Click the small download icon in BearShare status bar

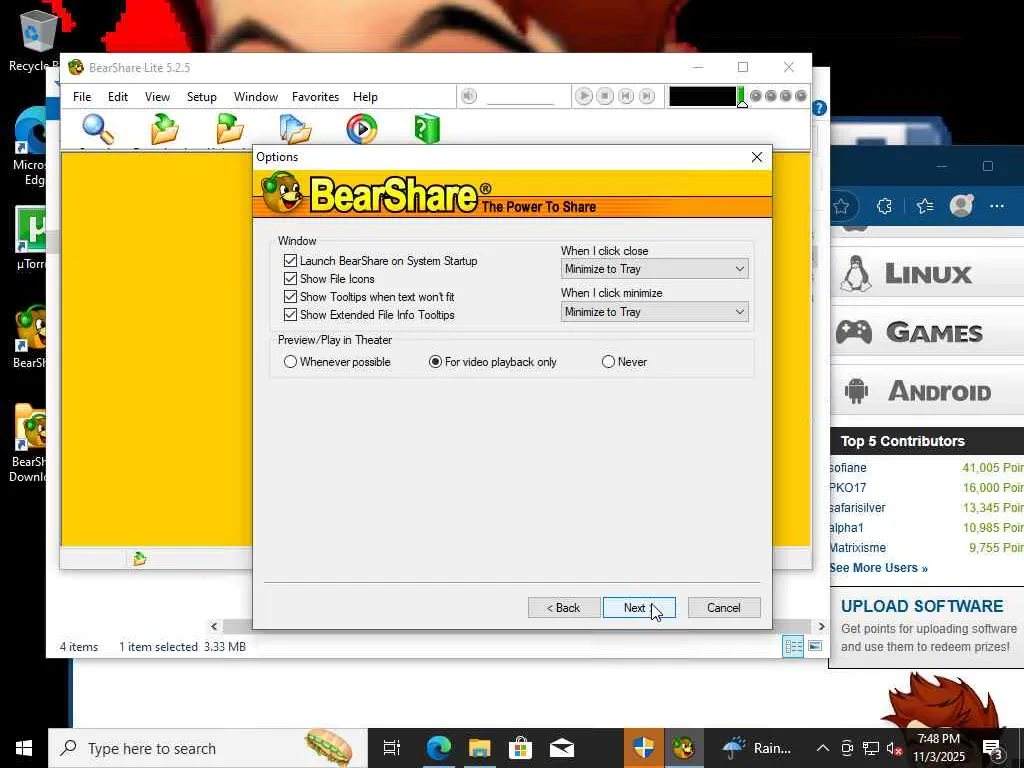[x=139, y=559]
